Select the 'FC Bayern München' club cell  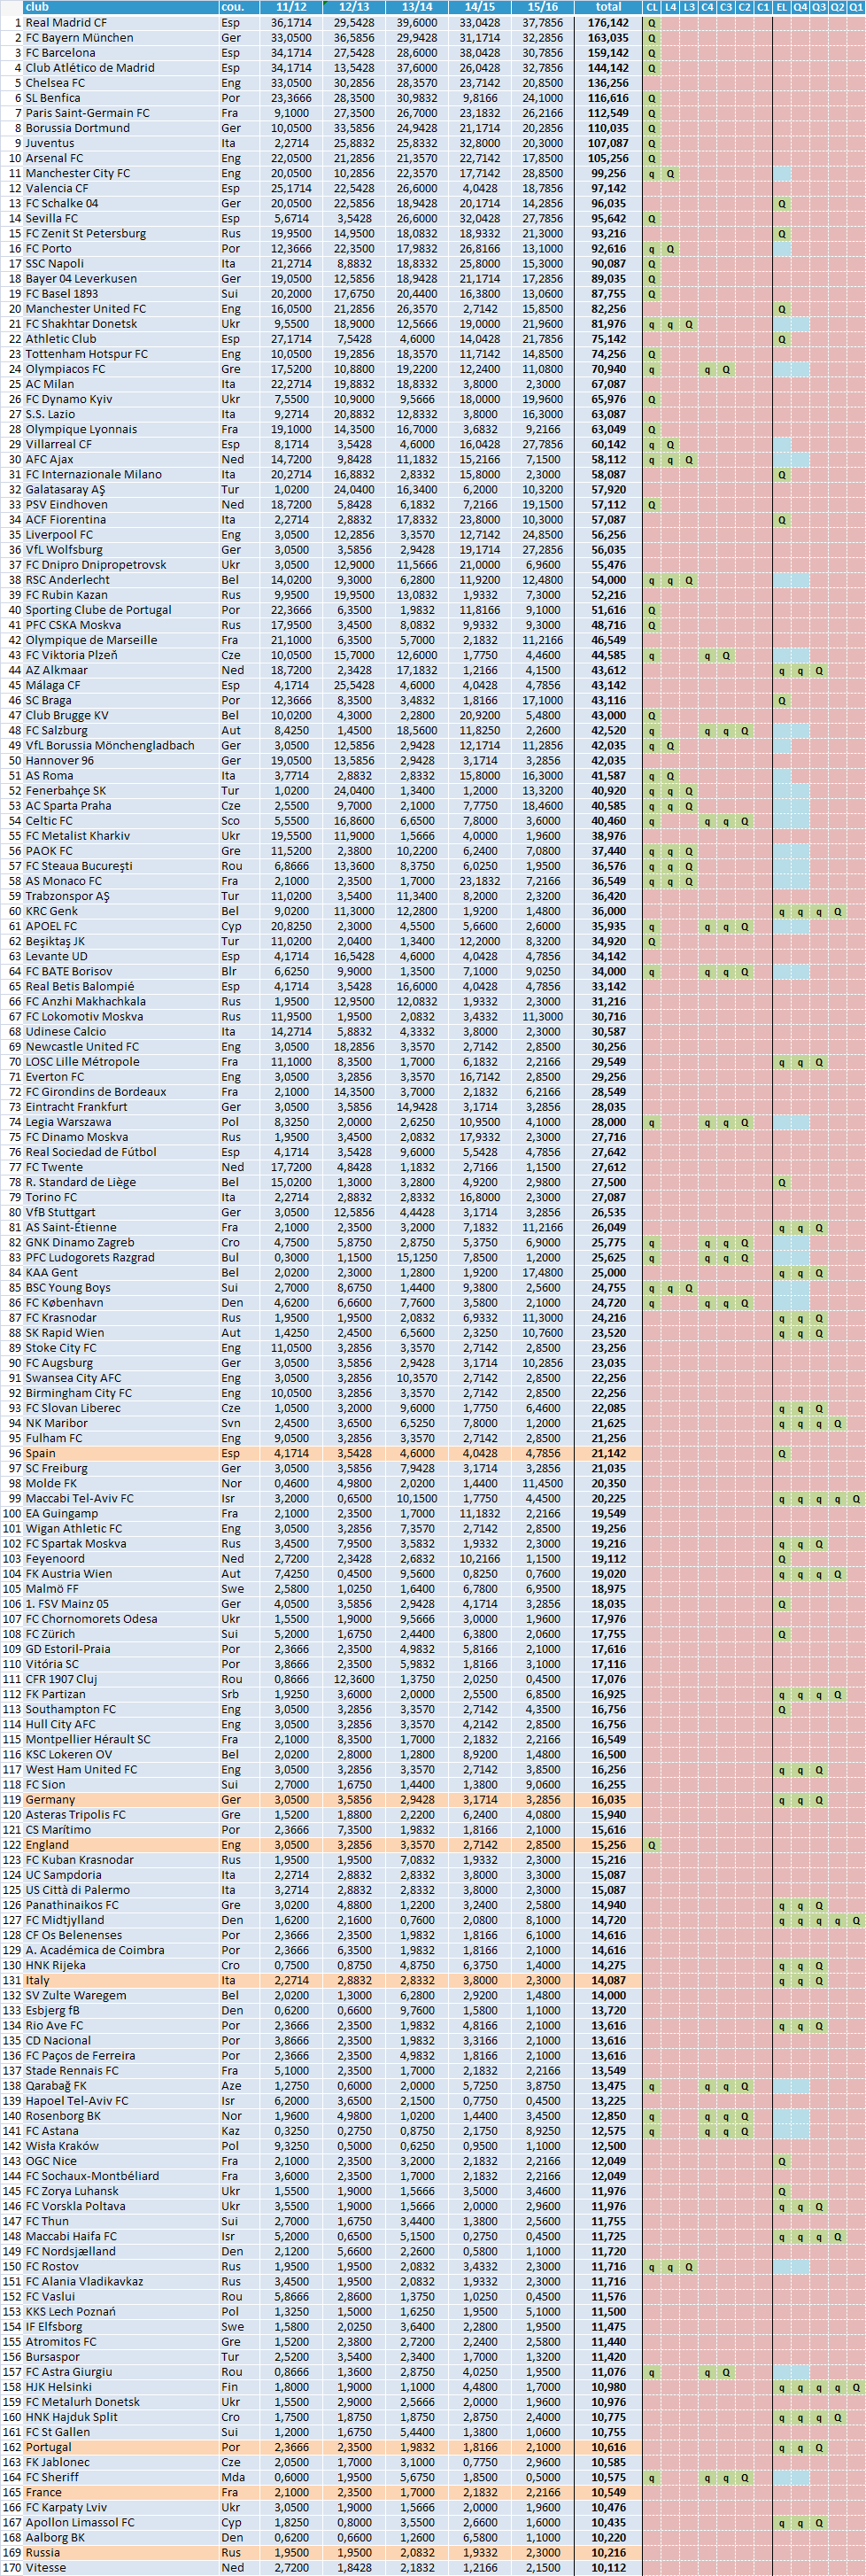(x=120, y=37)
